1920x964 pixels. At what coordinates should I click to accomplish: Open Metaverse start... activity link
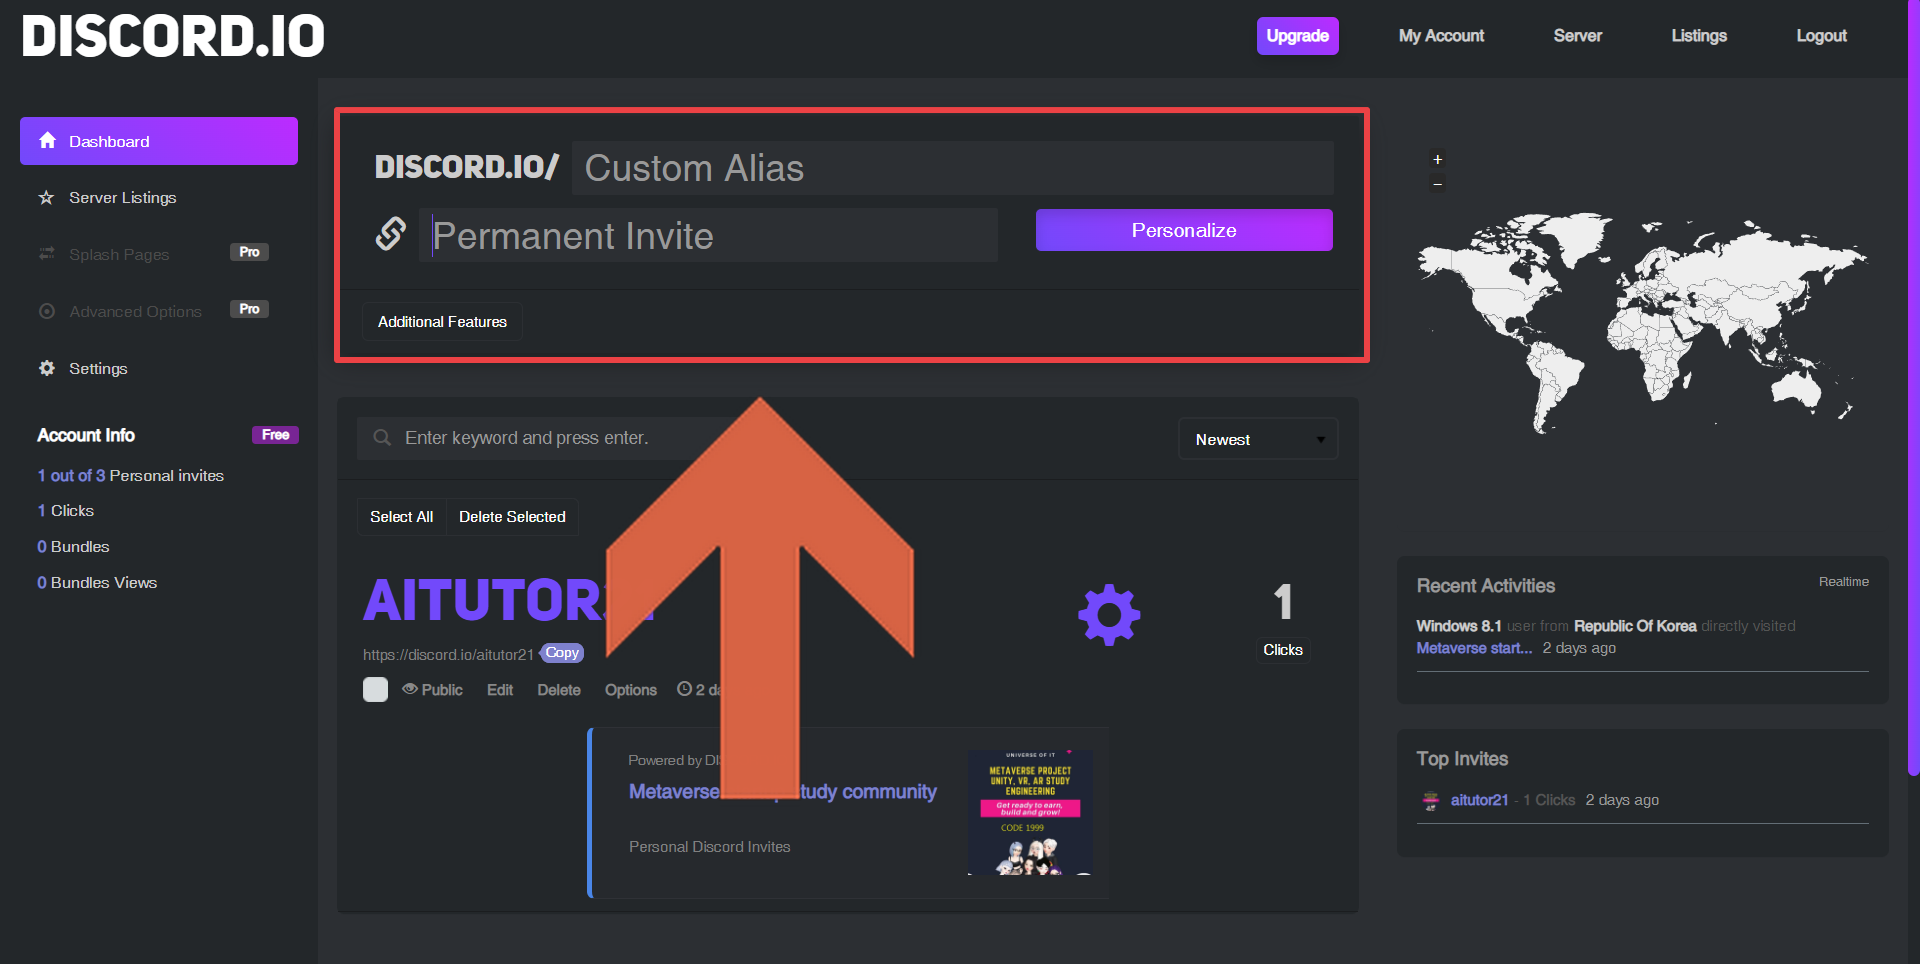[x=1474, y=648]
